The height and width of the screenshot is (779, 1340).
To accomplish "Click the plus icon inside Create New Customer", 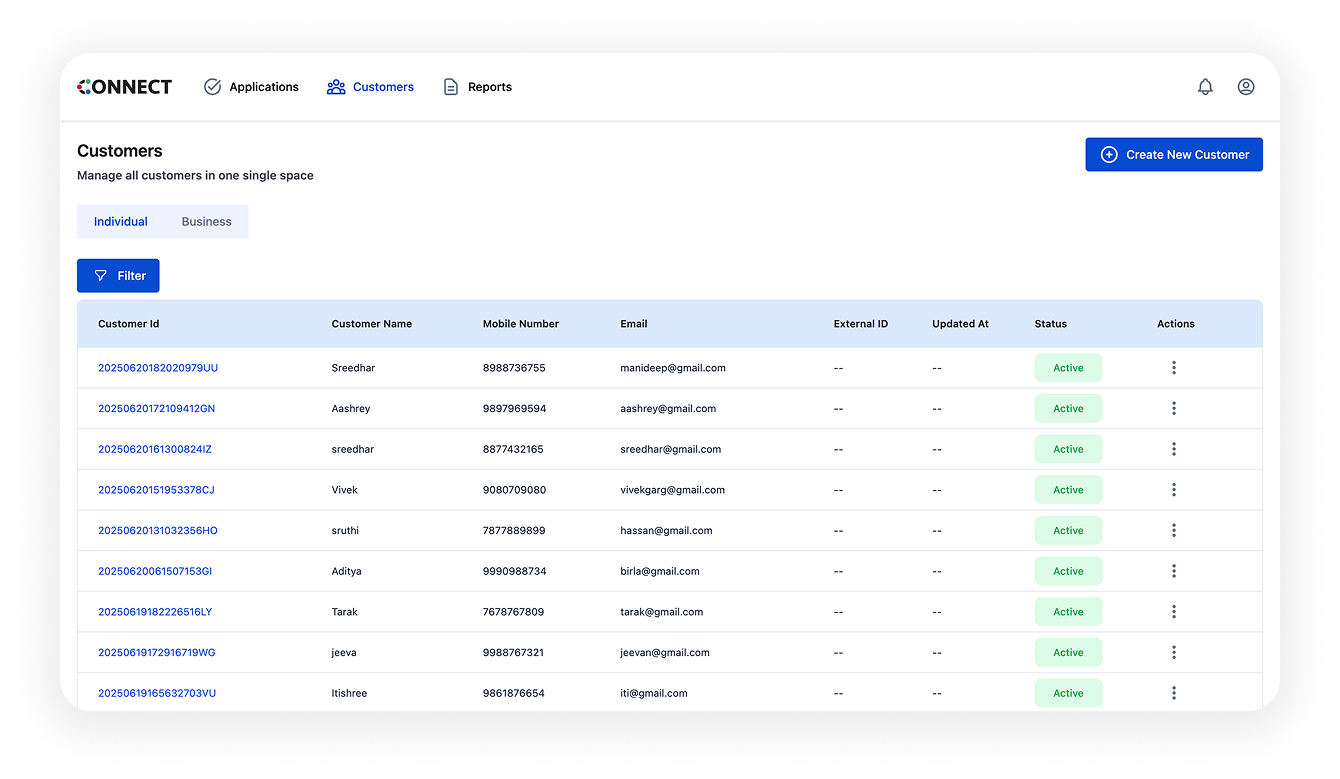I will coord(1108,154).
